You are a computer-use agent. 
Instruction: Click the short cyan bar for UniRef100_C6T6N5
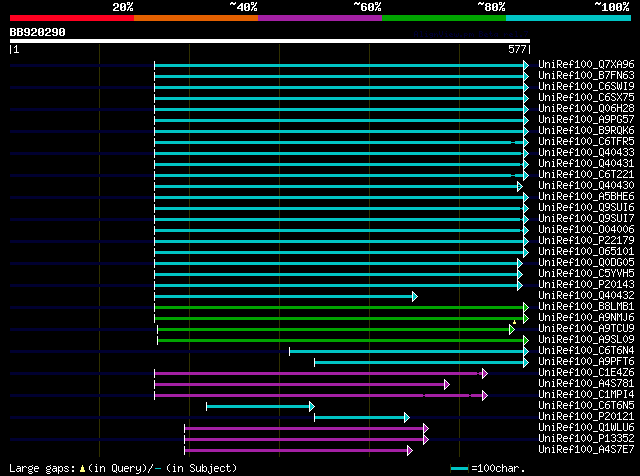point(258,407)
